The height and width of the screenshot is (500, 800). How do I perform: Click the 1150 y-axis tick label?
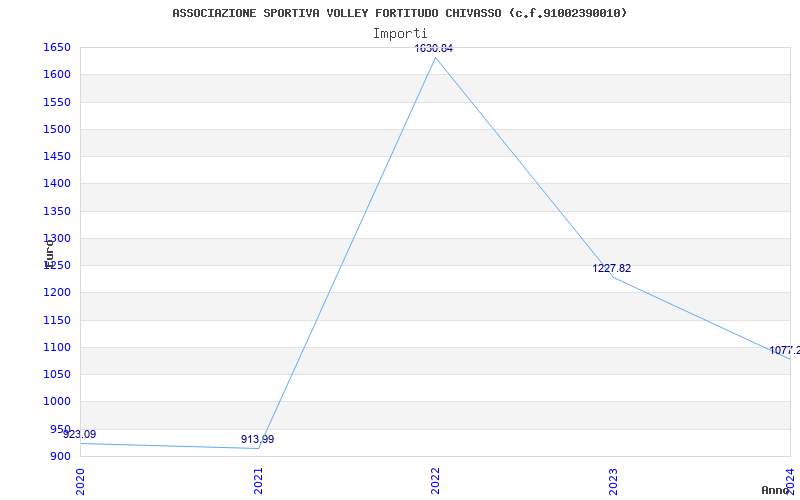(x=57, y=321)
